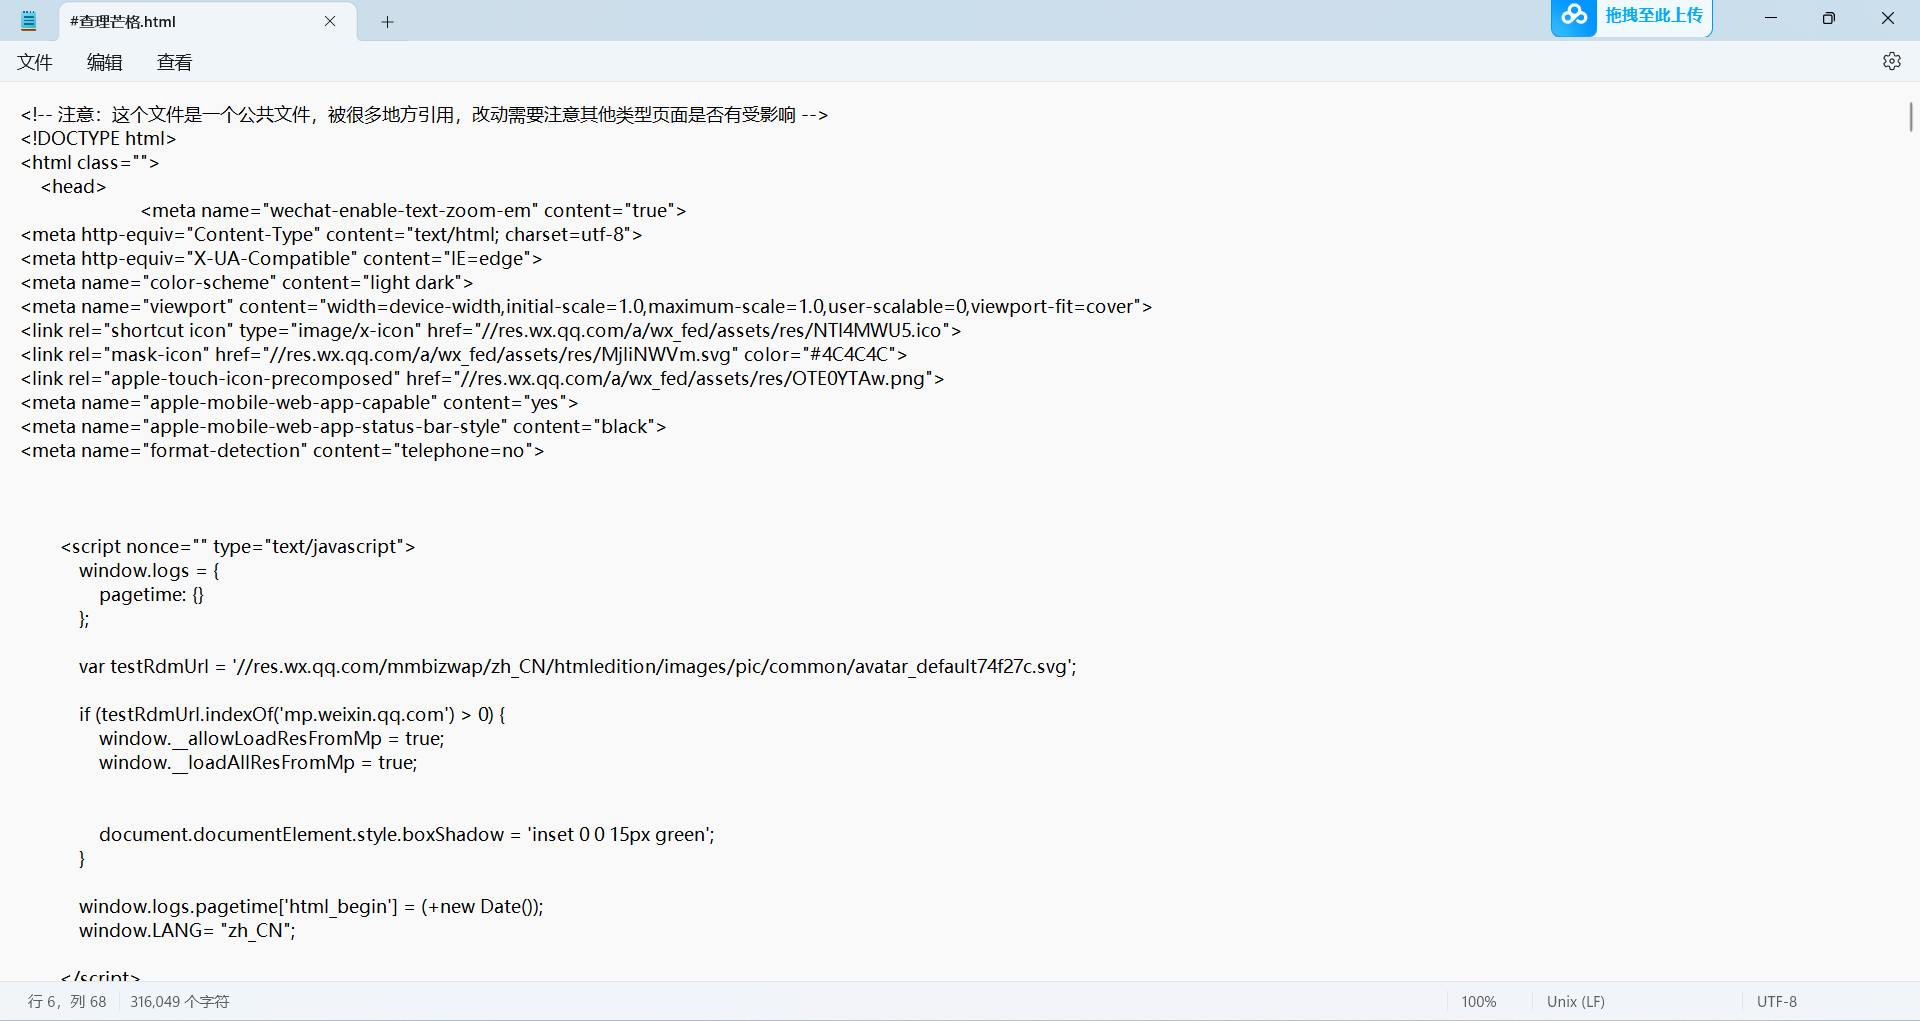Click the apple-mobile-web-app-status-bar-style line
1920x1021 pixels.
click(343, 426)
